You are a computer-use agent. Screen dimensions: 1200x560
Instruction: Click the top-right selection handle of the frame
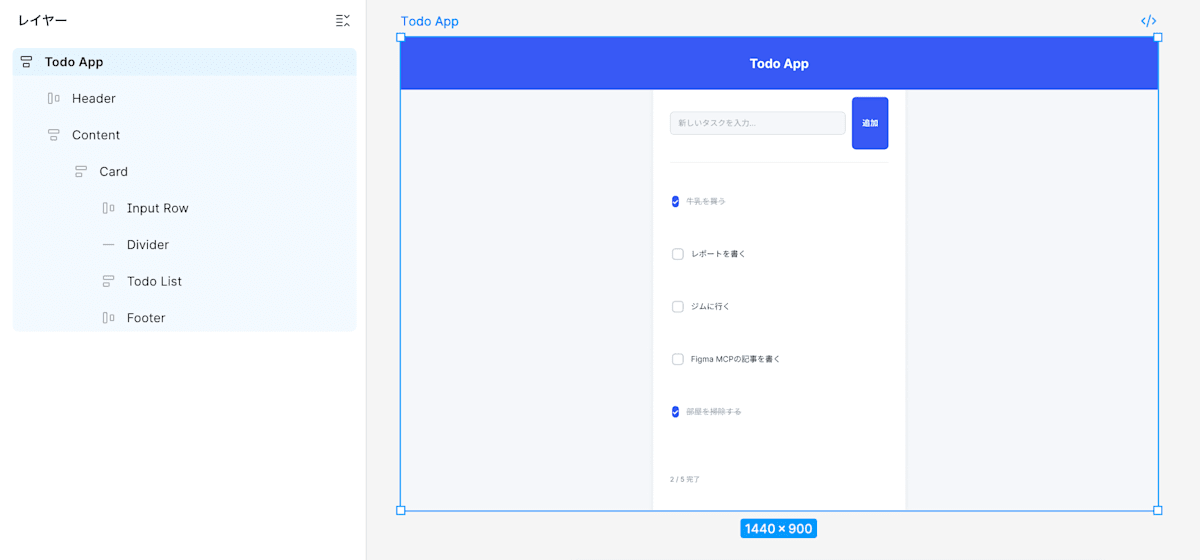click(x=1158, y=37)
